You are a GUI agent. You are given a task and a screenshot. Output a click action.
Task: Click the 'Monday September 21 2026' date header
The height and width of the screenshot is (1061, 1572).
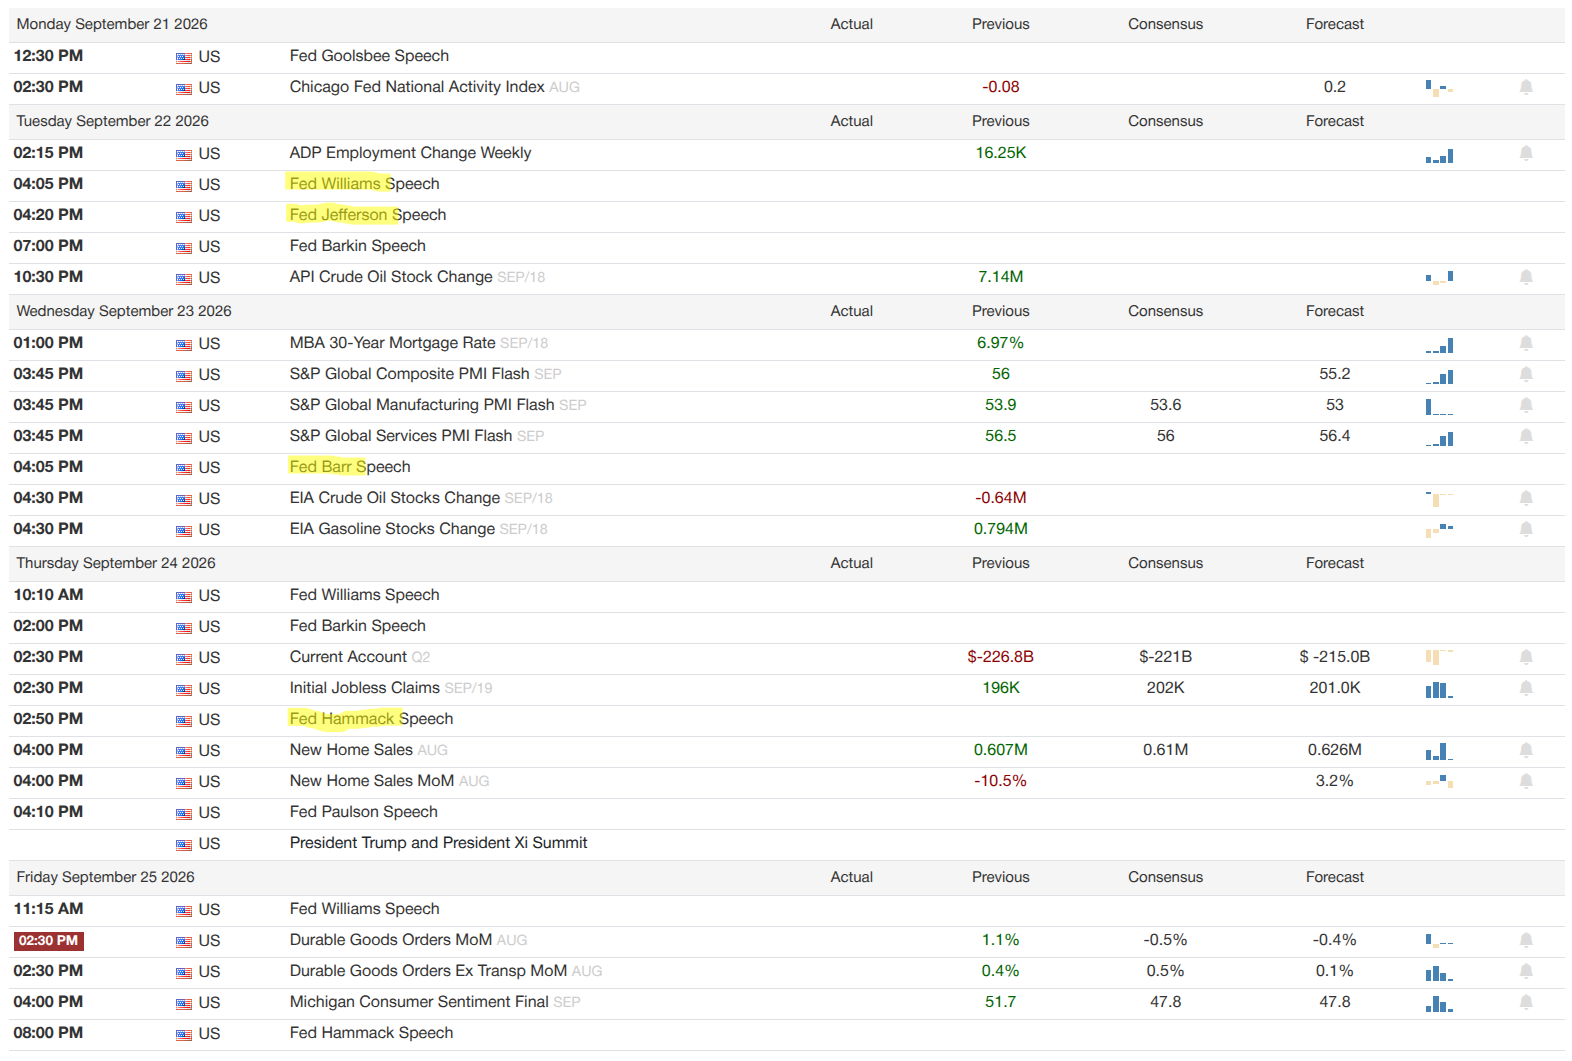coord(112,24)
